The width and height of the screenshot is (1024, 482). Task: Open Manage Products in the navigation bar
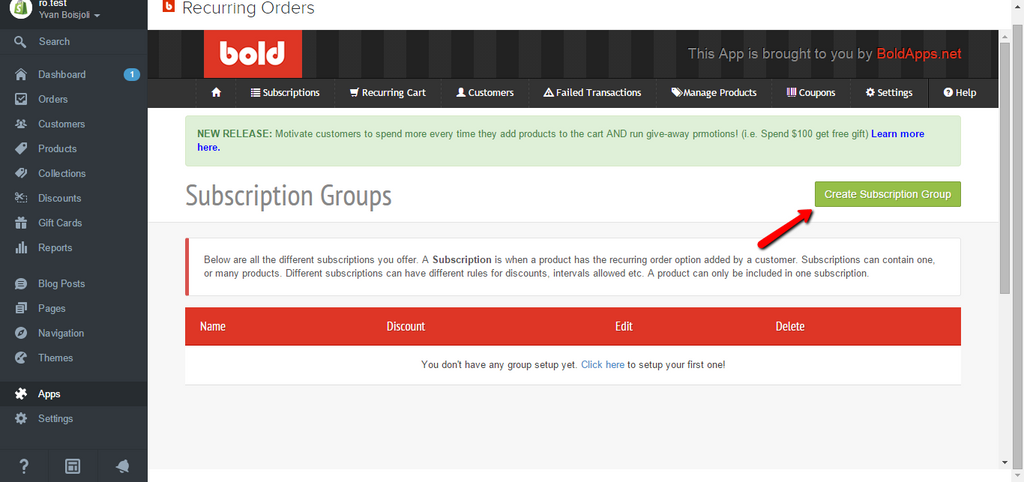coord(714,93)
